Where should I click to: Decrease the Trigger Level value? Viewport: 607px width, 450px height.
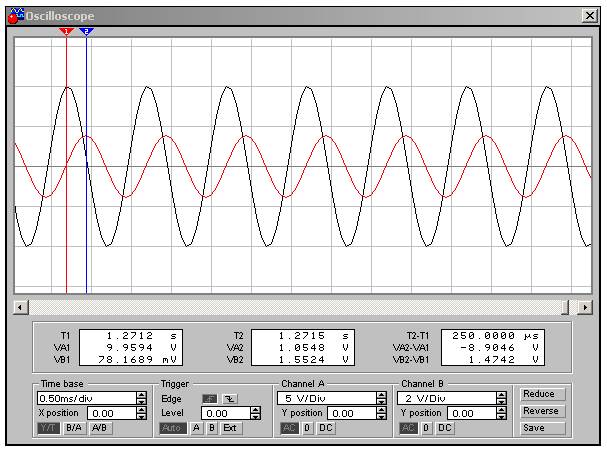[x=255, y=417]
